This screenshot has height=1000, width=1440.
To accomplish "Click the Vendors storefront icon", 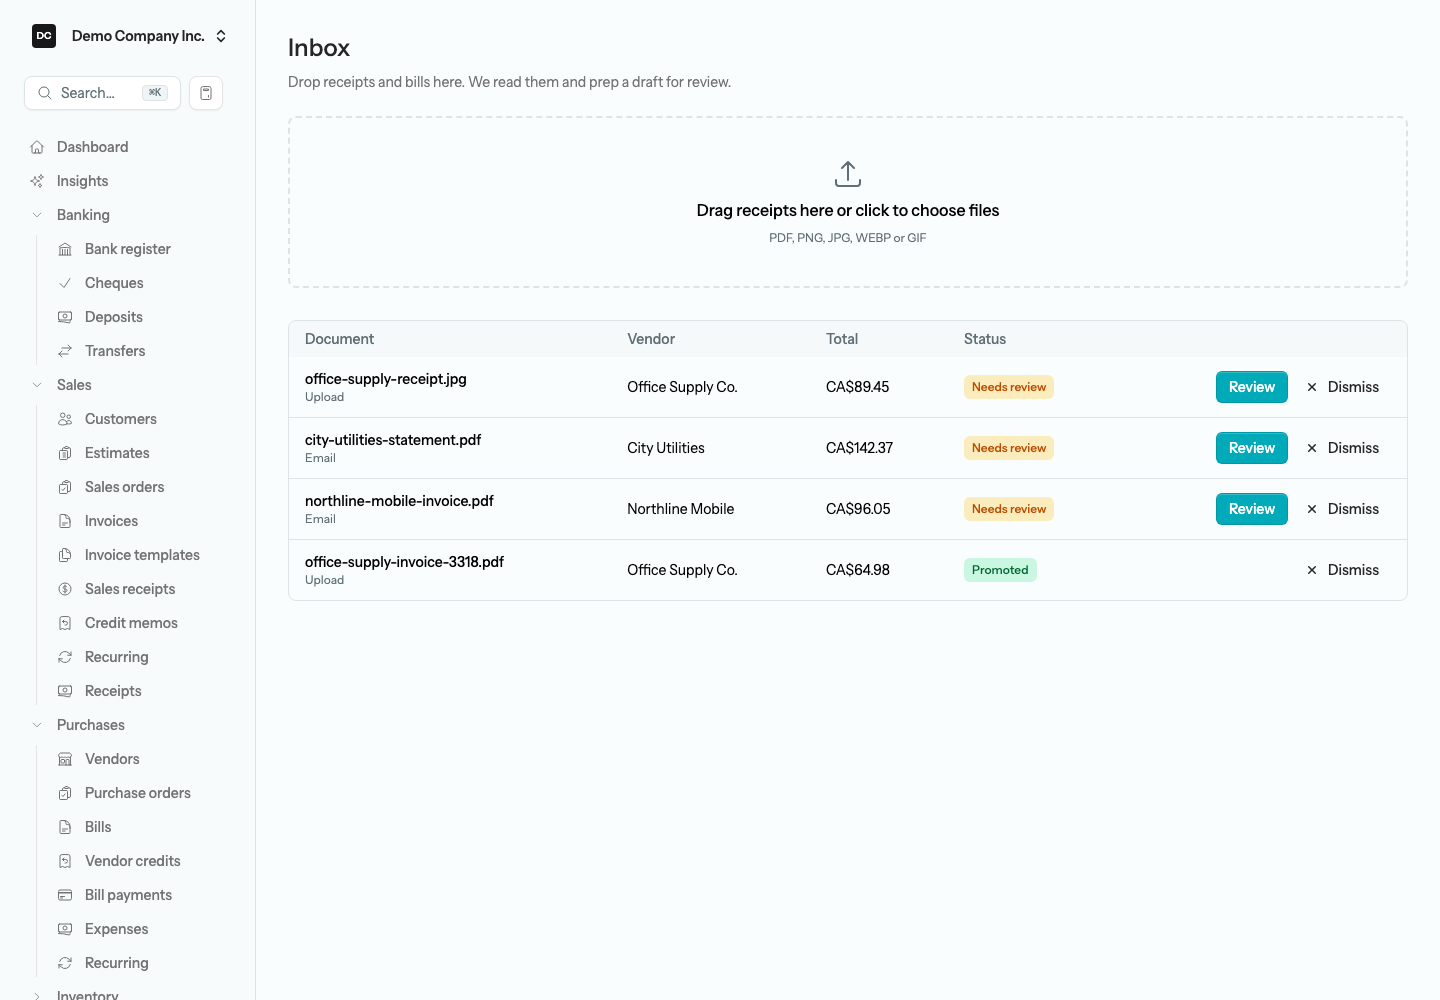I will pyautogui.click(x=65, y=759).
